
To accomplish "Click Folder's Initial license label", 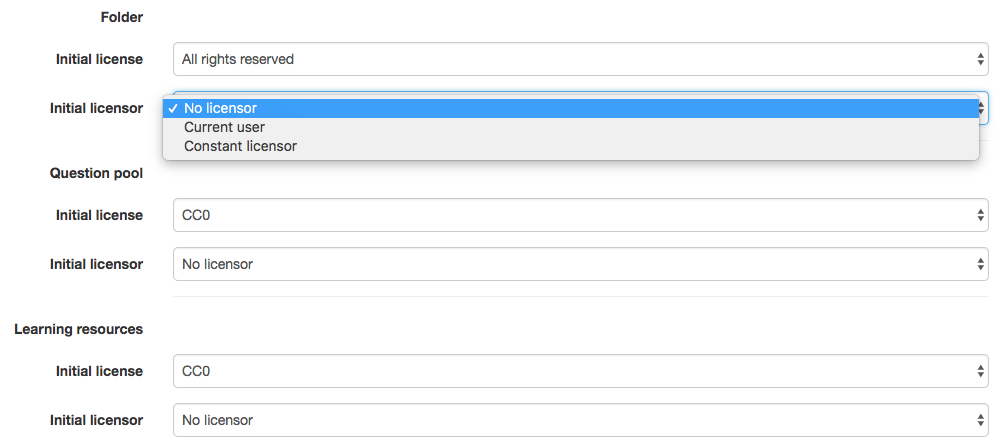I will click(99, 59).
